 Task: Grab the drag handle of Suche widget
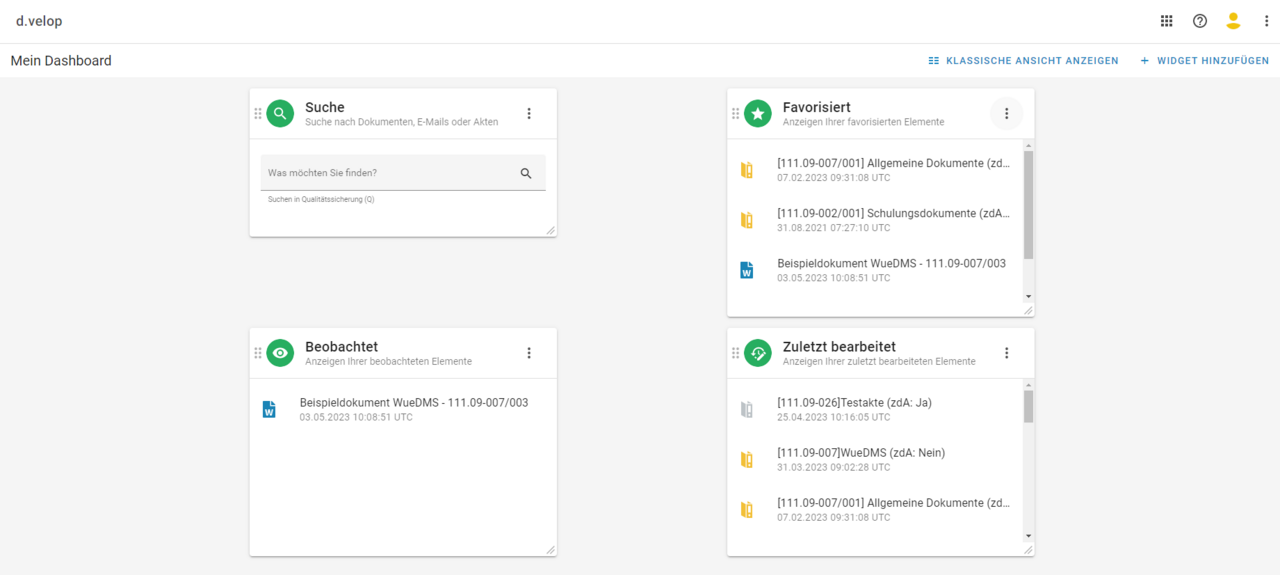pyautogui.click(x=258, y=114)
